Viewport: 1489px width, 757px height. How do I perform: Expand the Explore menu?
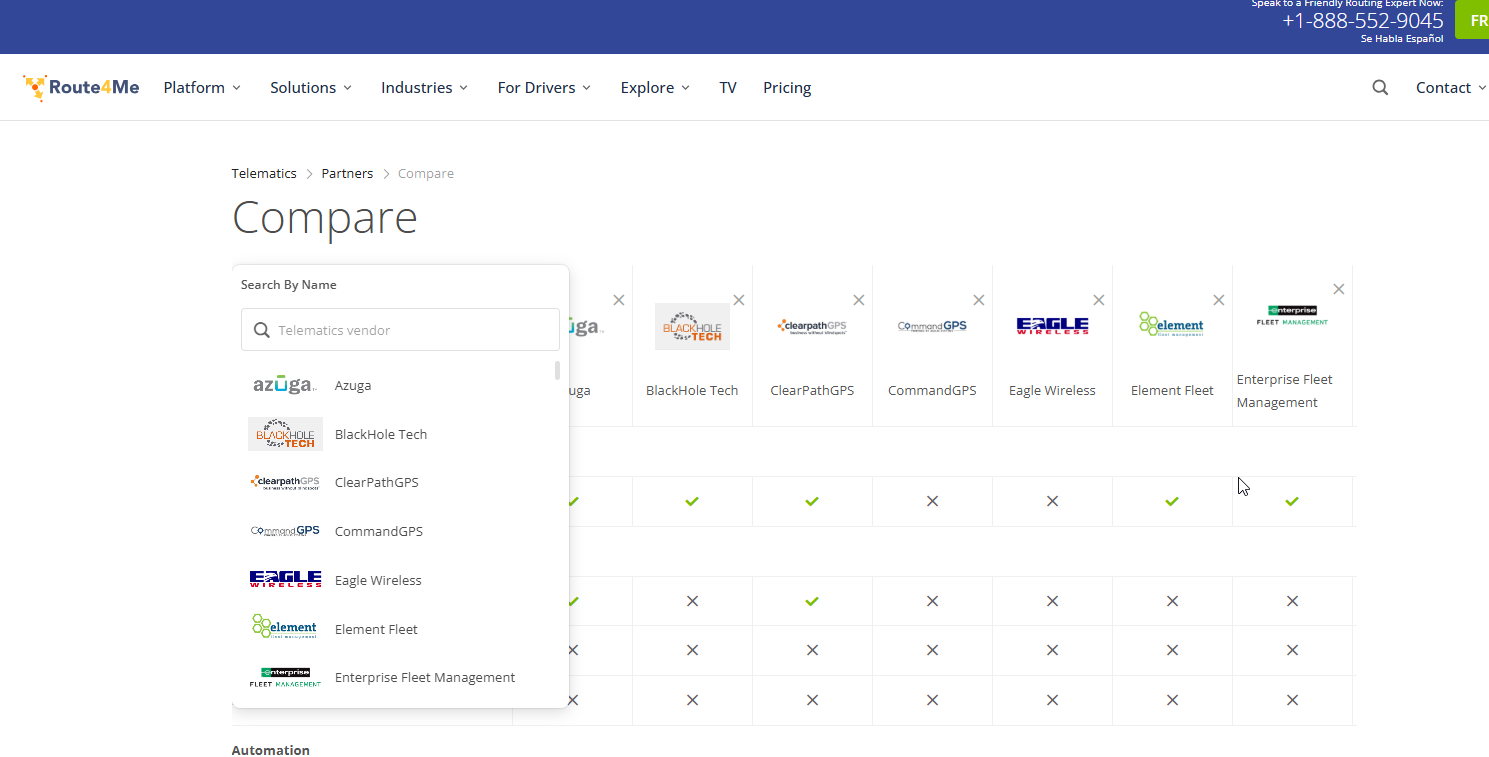tap(655, 88)
